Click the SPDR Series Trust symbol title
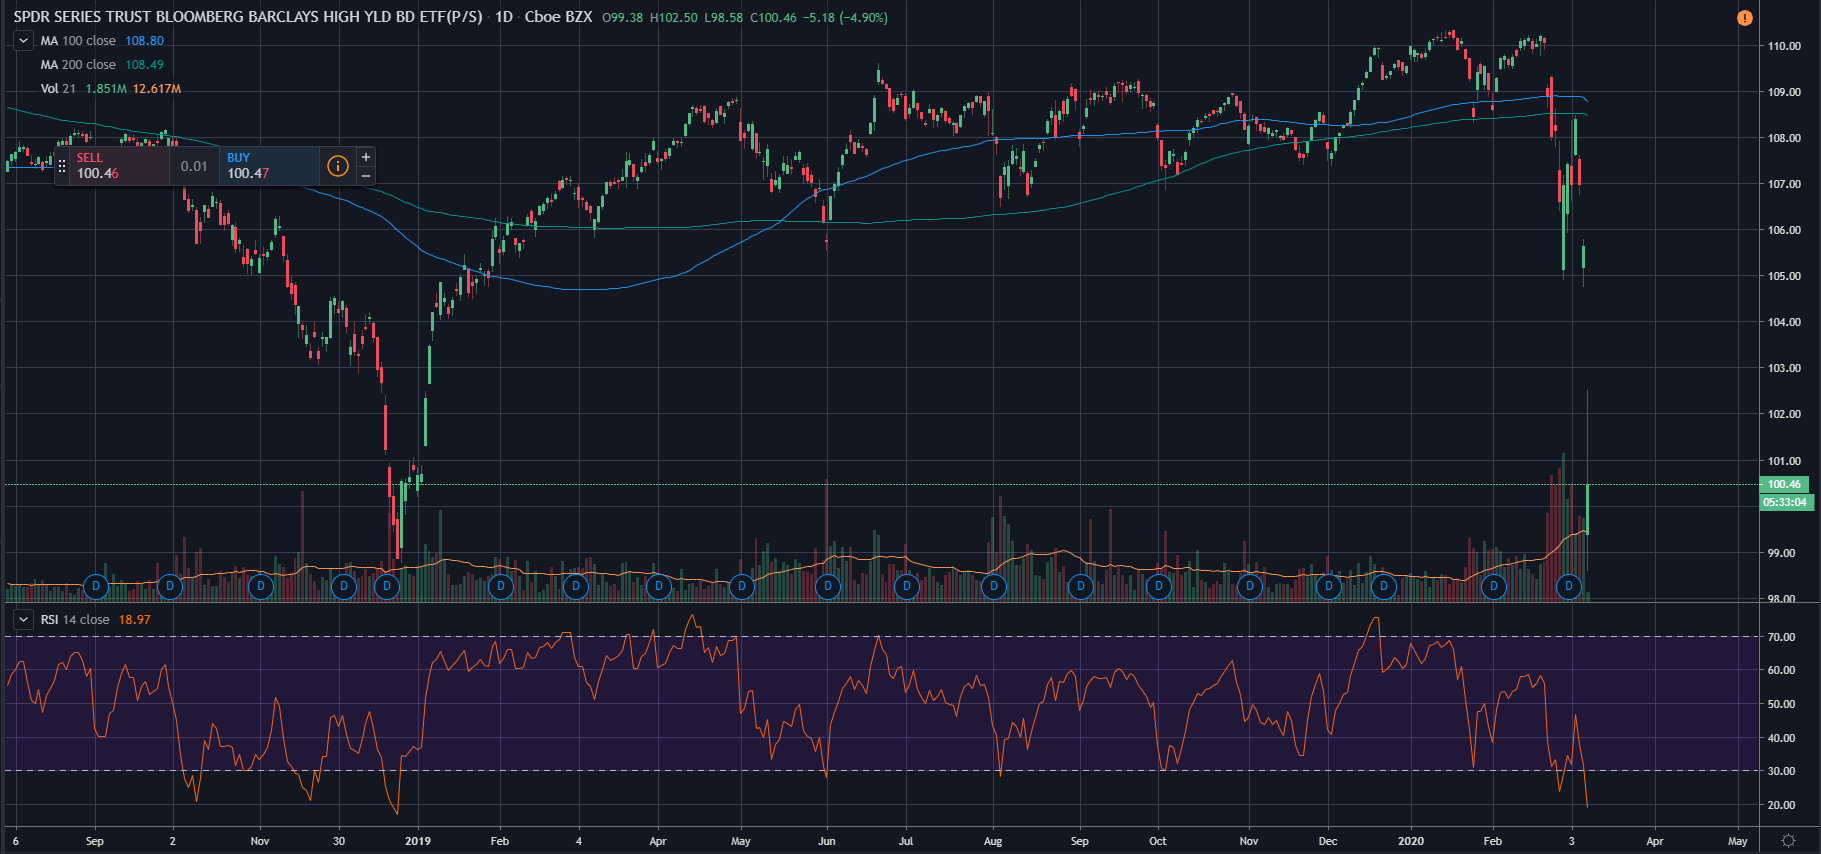The image size is (1821, 854). point(247,17)
